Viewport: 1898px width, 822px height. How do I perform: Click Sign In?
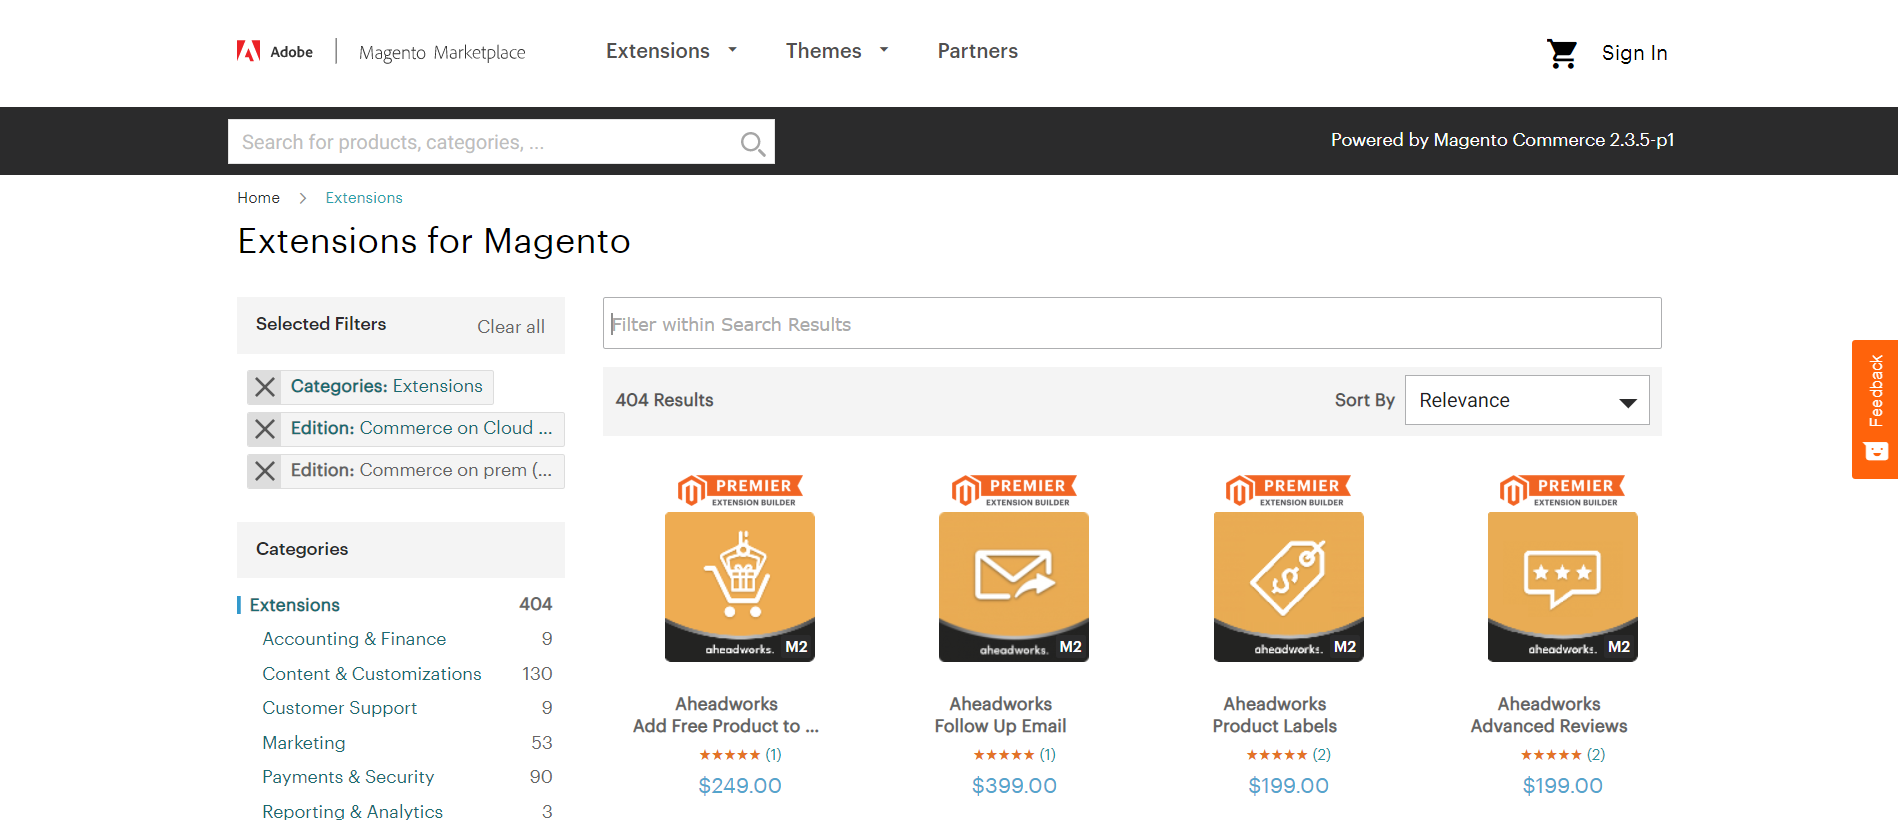(1635, 53)
